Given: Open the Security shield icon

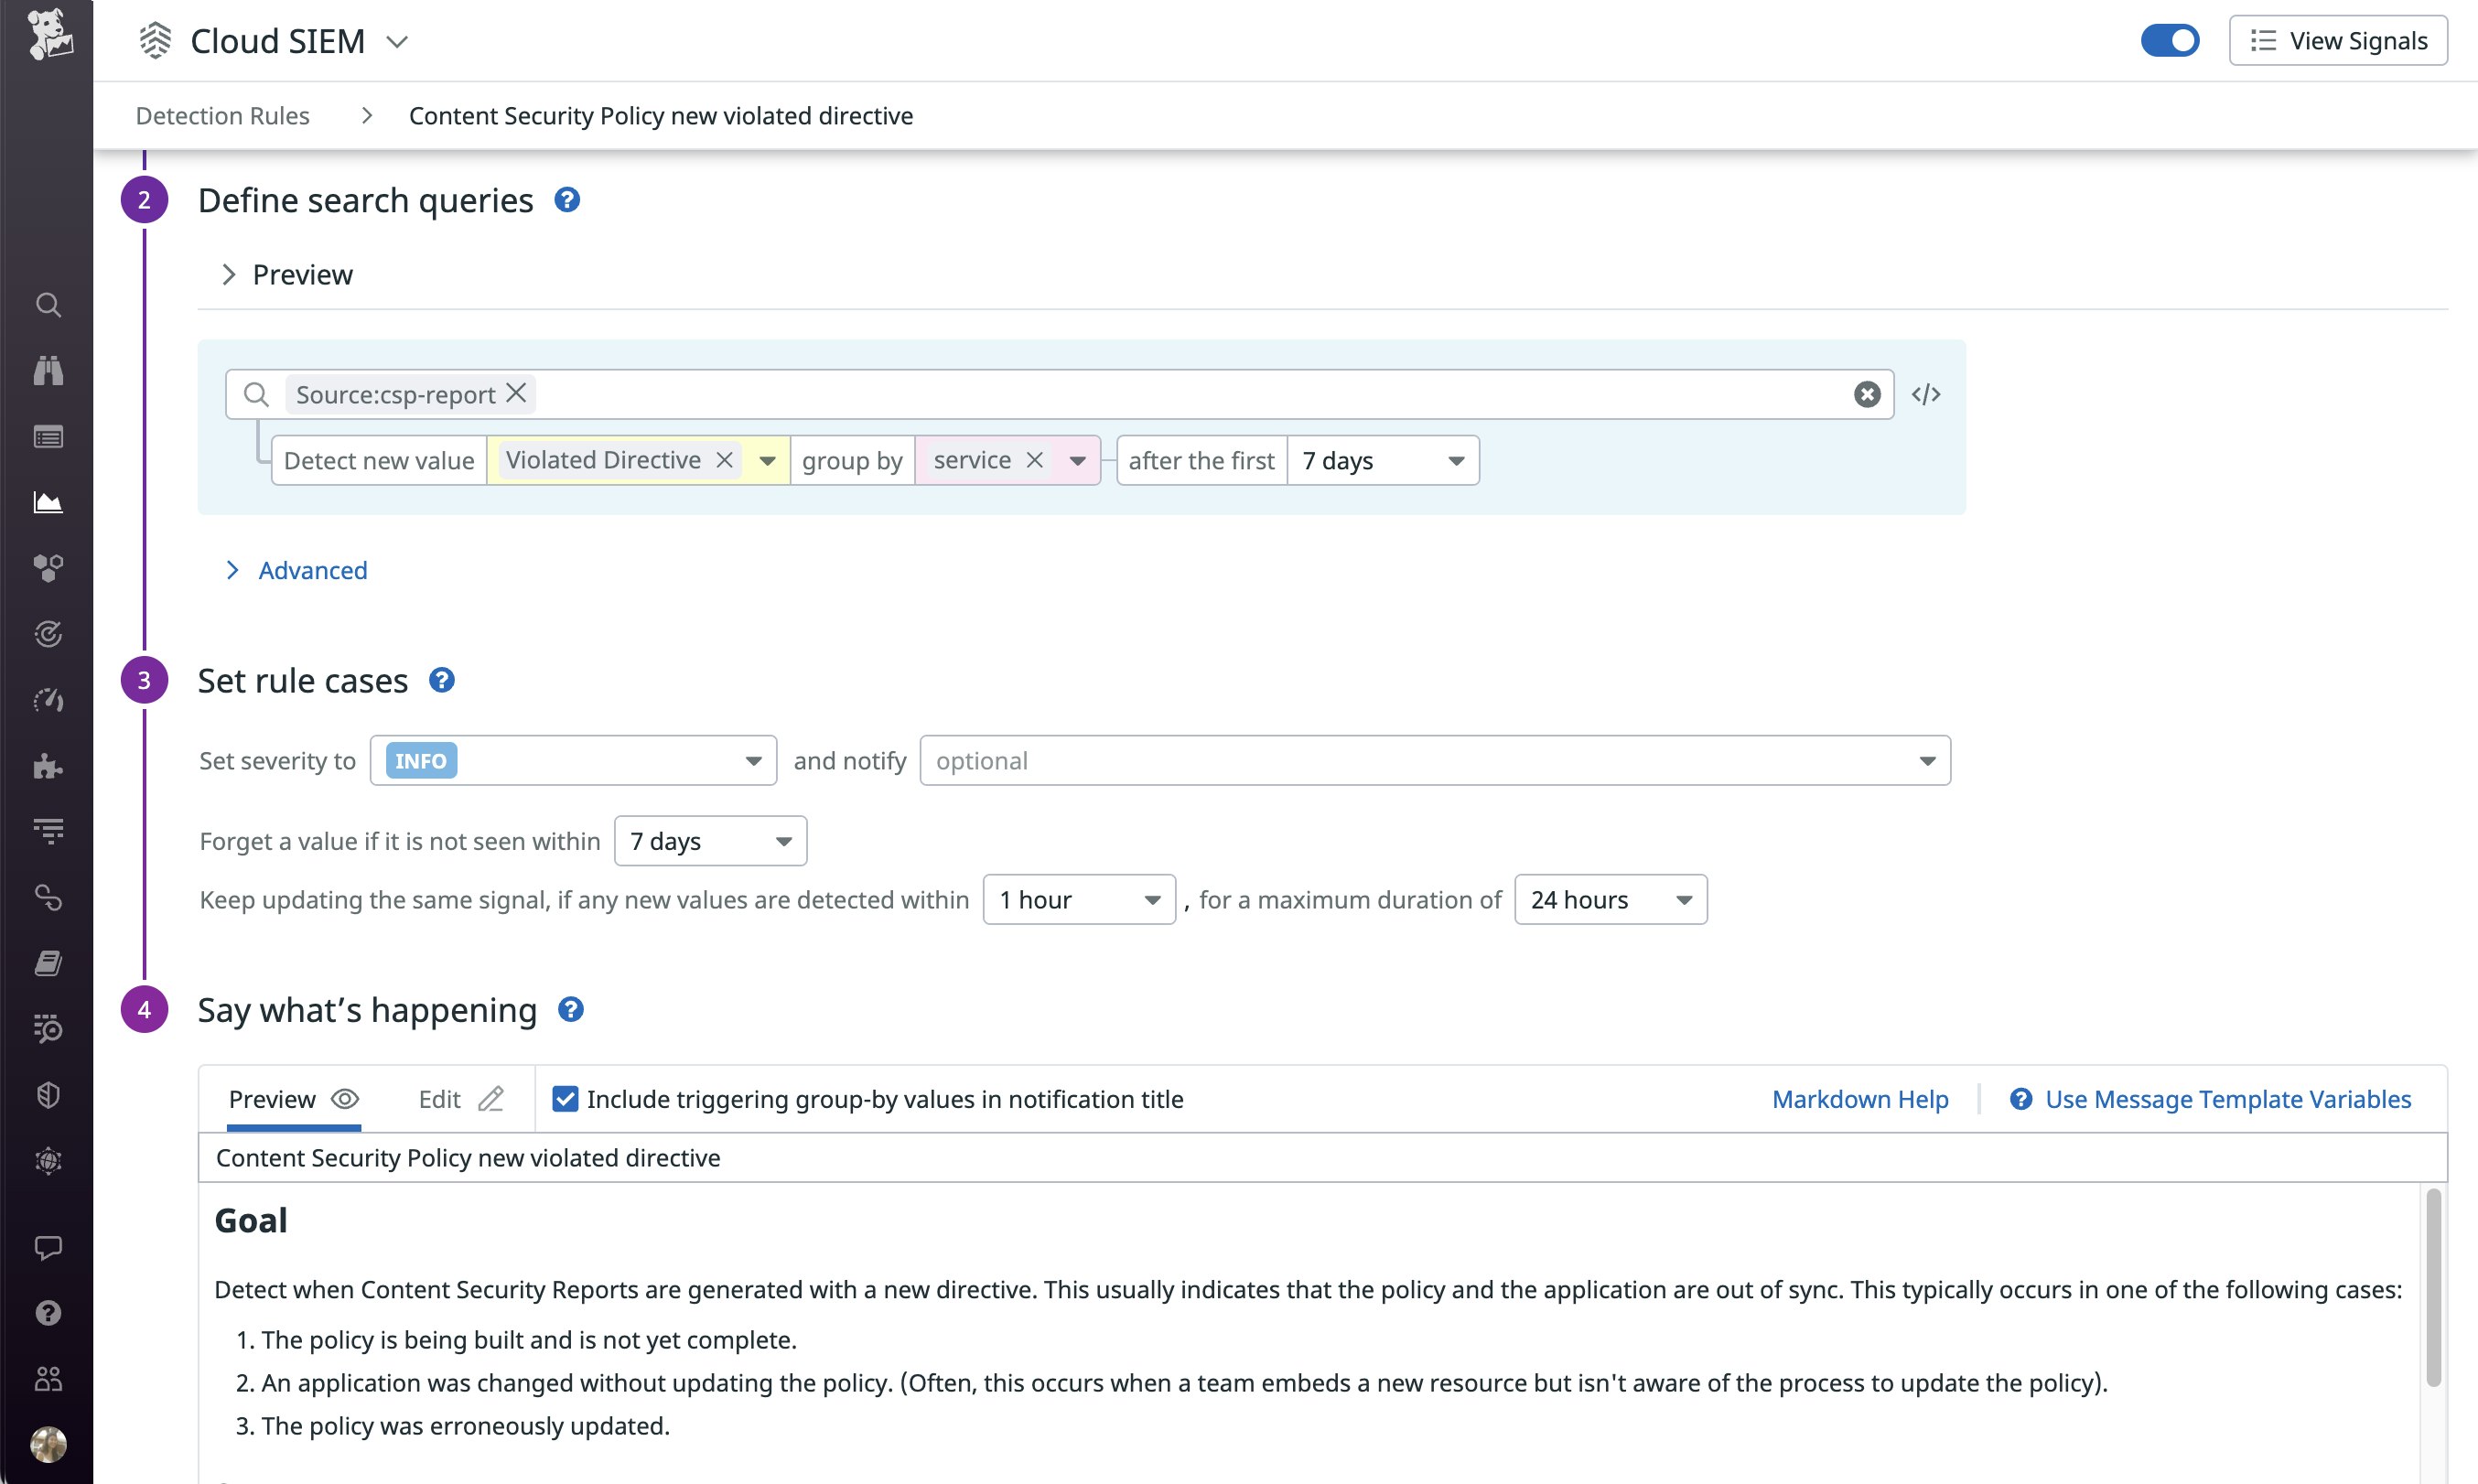Looking at the screenshot, I should 48,1094.
